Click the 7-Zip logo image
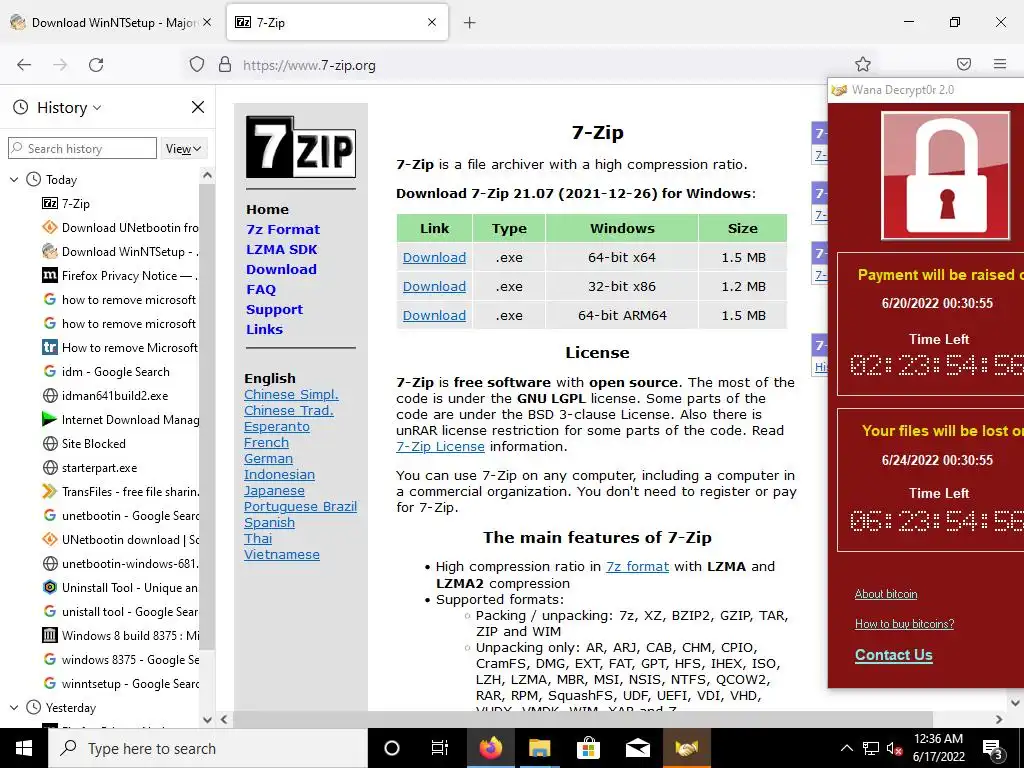 [301, 147]
